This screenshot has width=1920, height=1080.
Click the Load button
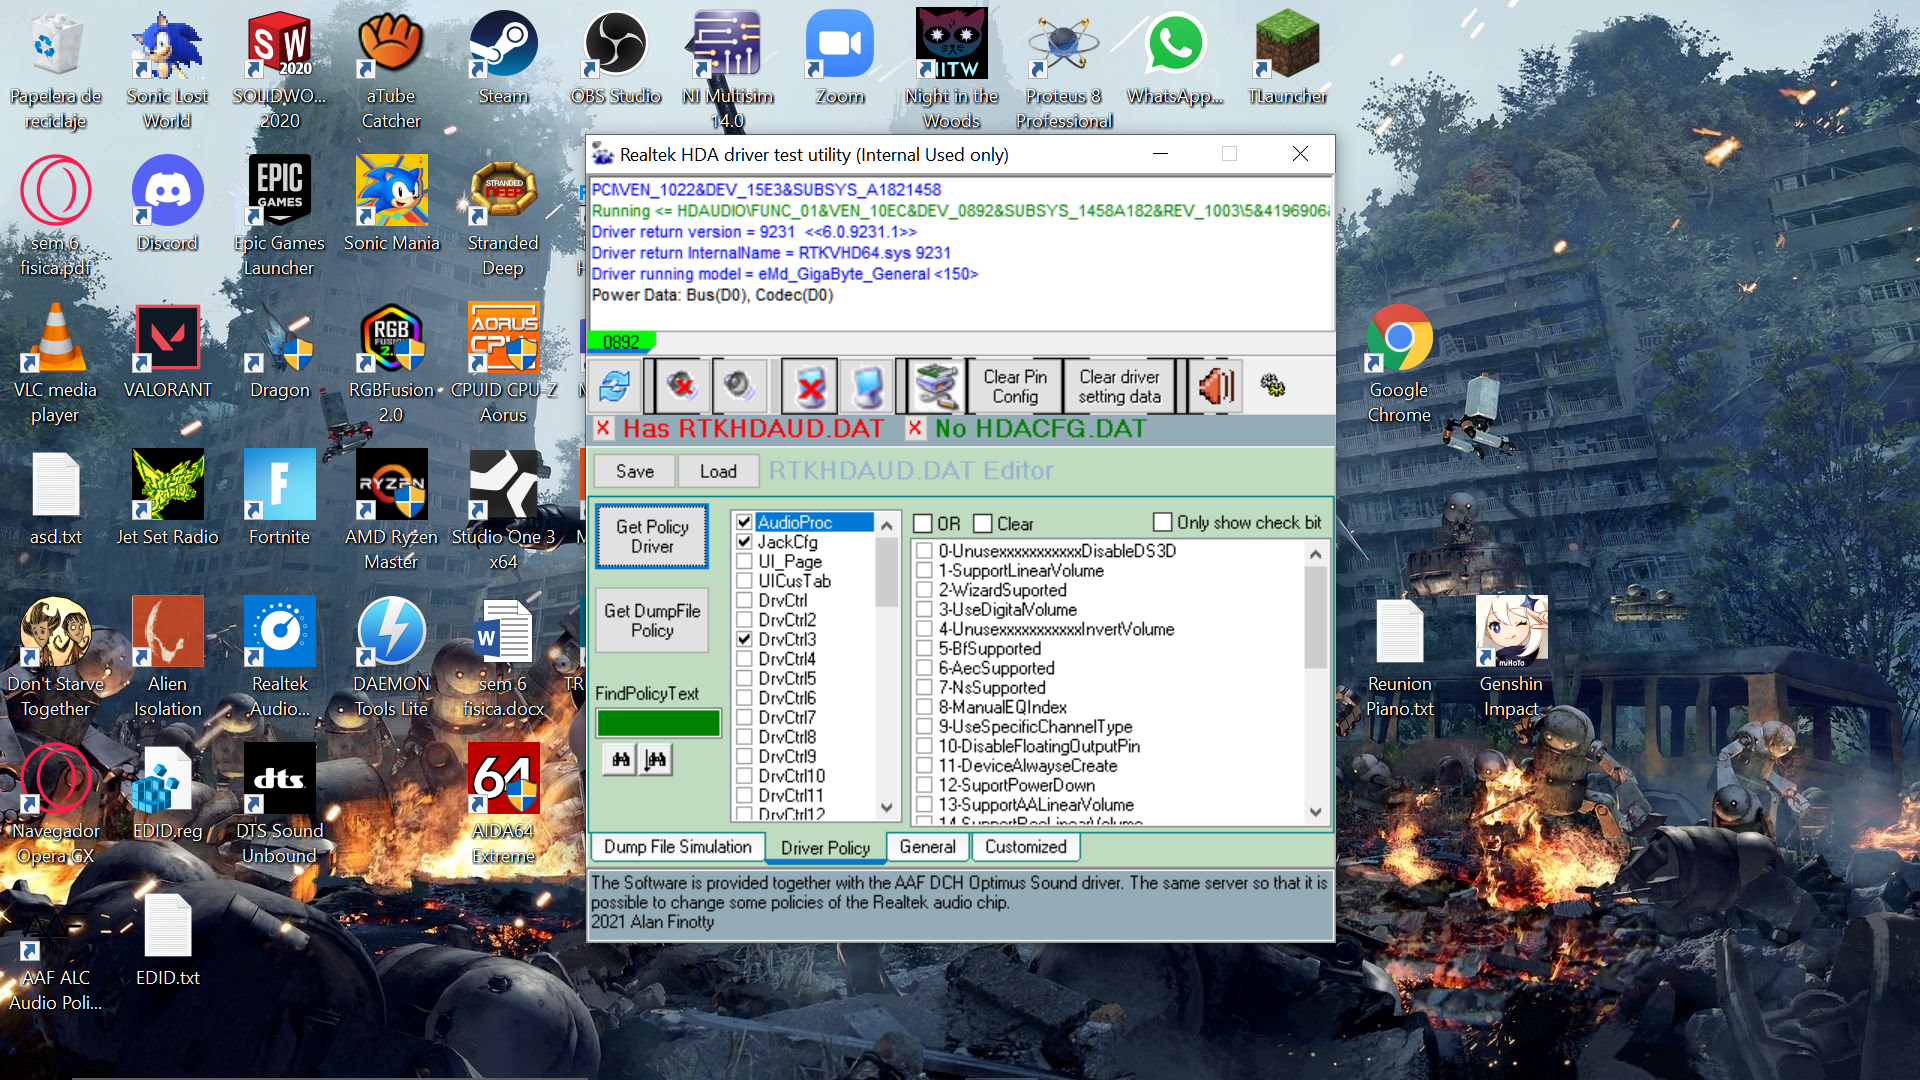718,471
